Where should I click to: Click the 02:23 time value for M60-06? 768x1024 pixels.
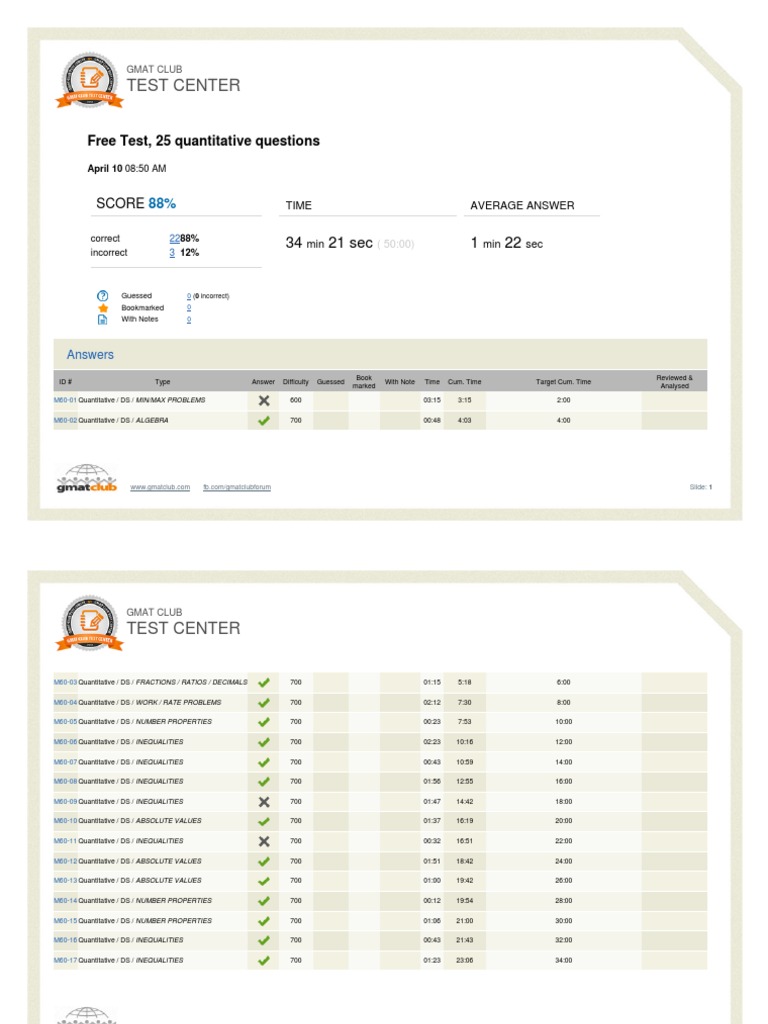pyautogui.click(x=432, y=743)
